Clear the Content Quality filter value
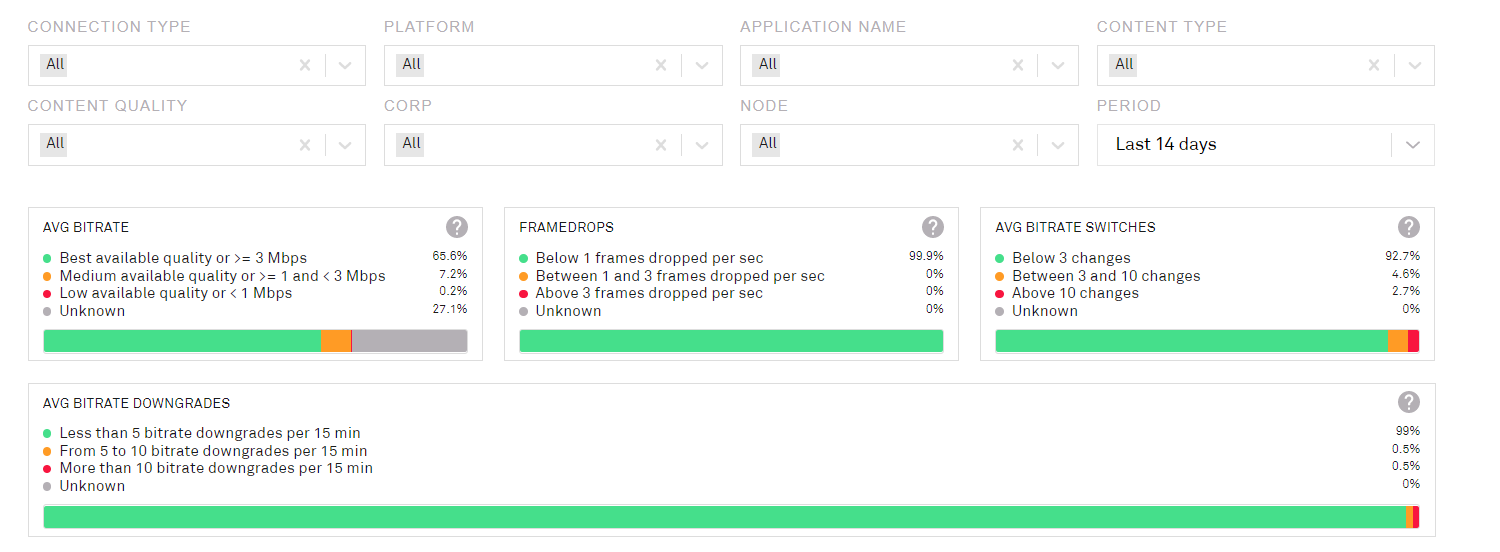 (305, 145)
